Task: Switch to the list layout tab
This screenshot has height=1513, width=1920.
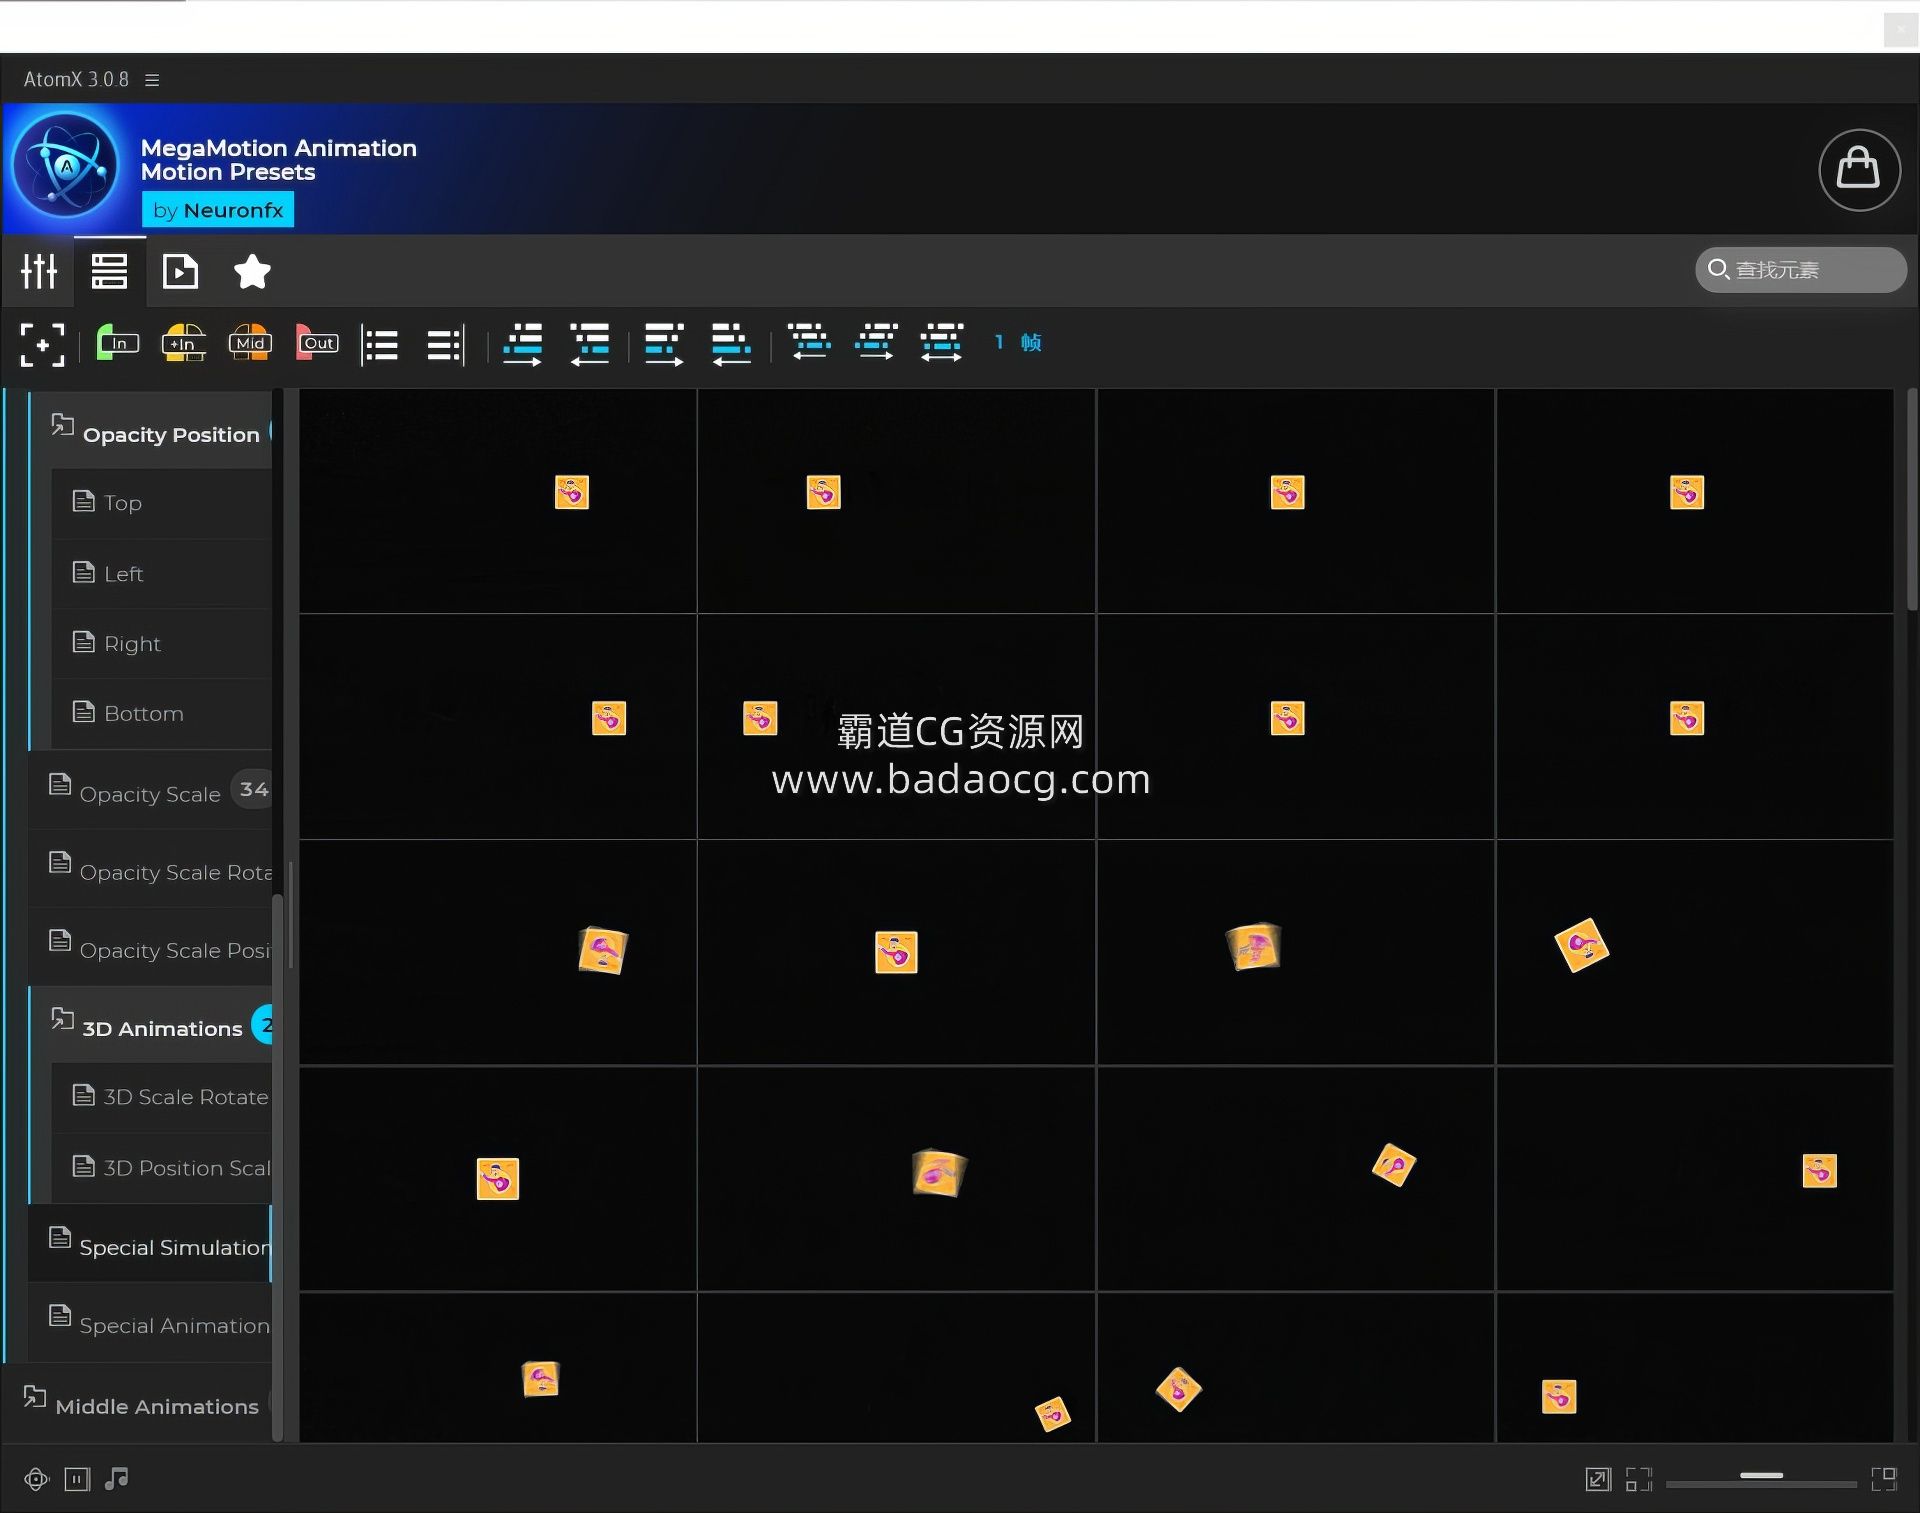Action: click(x=109, y=271)
